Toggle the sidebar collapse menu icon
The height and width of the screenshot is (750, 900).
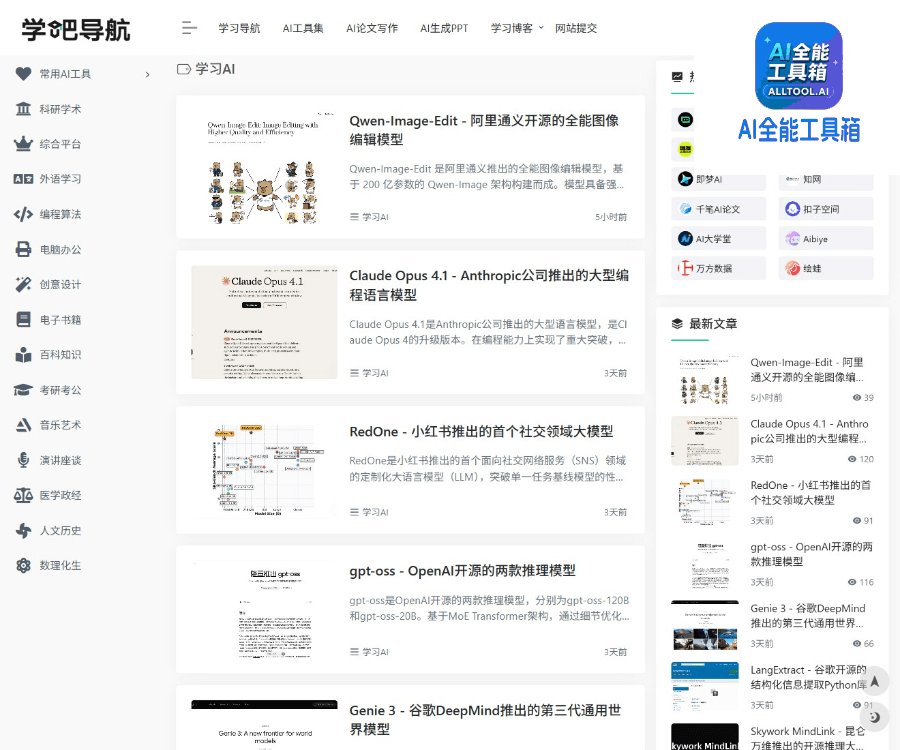pos(189,28)
